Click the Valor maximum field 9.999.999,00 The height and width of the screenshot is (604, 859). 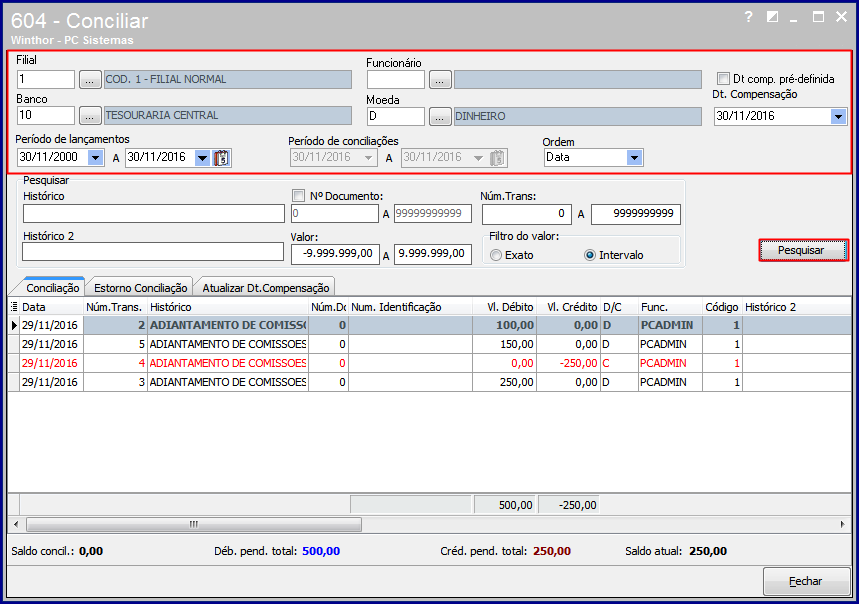pyautogui.click(x=433, y=254)
